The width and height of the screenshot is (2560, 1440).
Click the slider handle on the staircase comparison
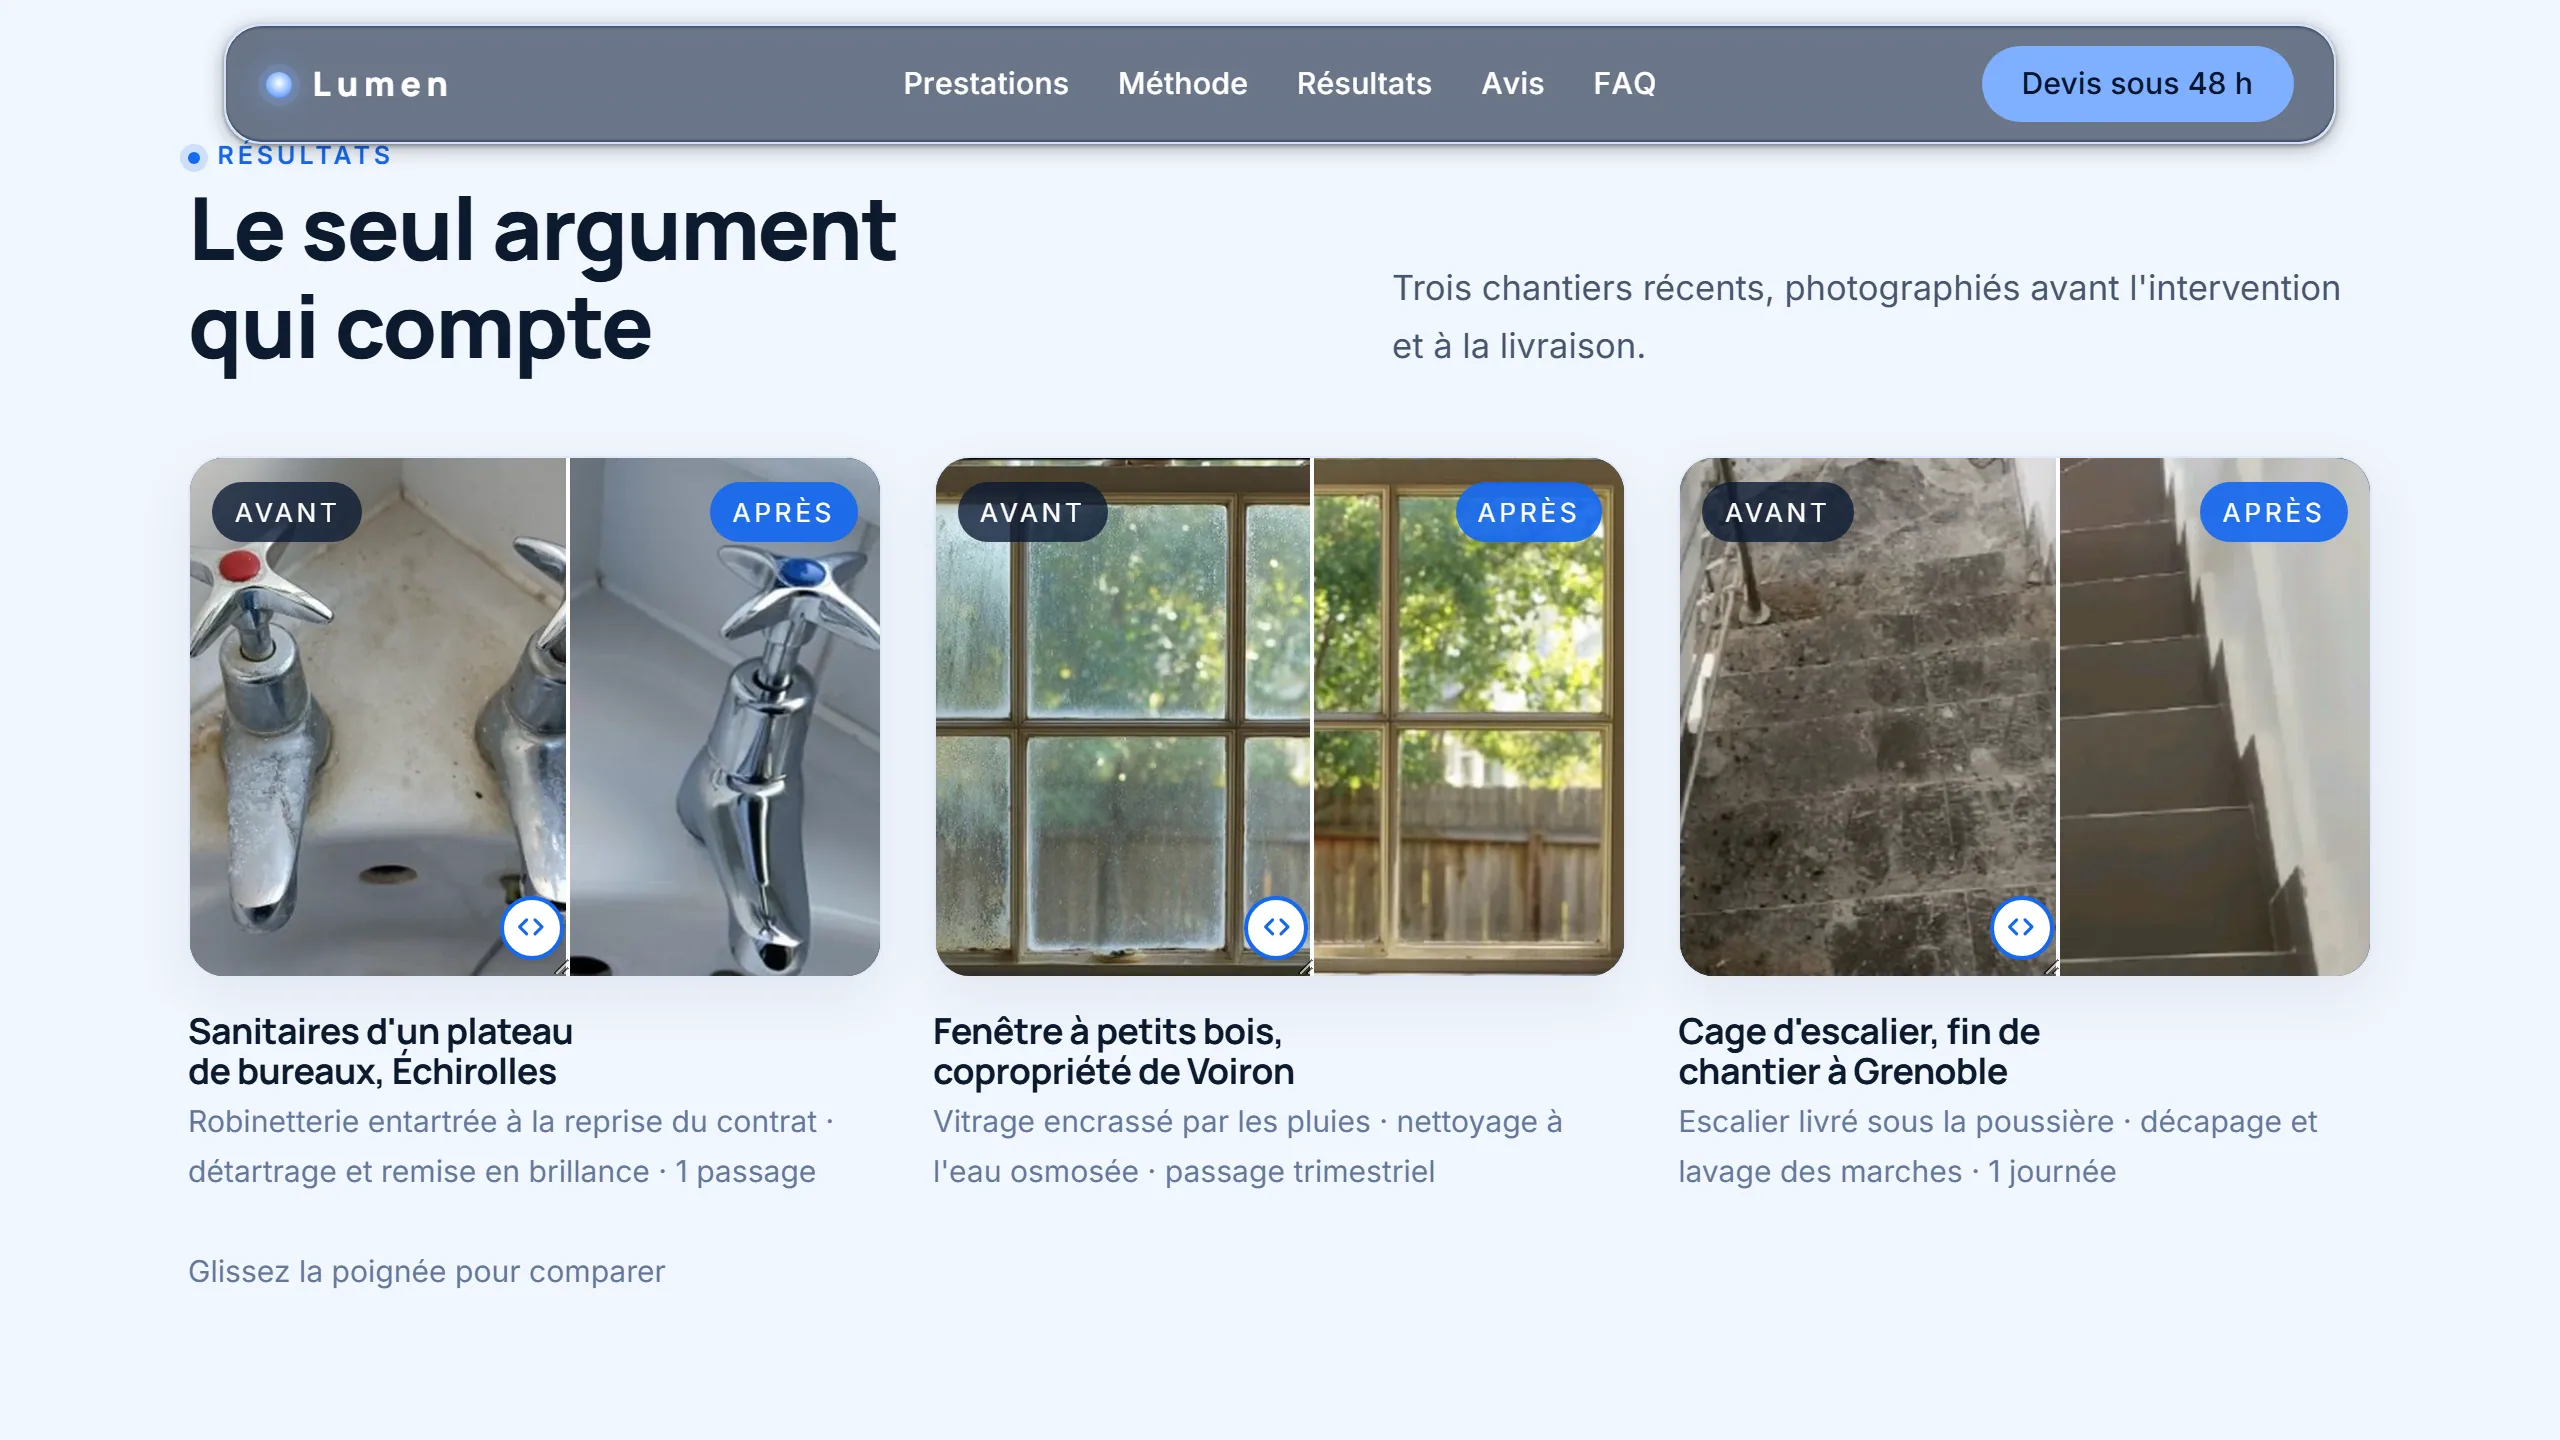[2021, 927]
